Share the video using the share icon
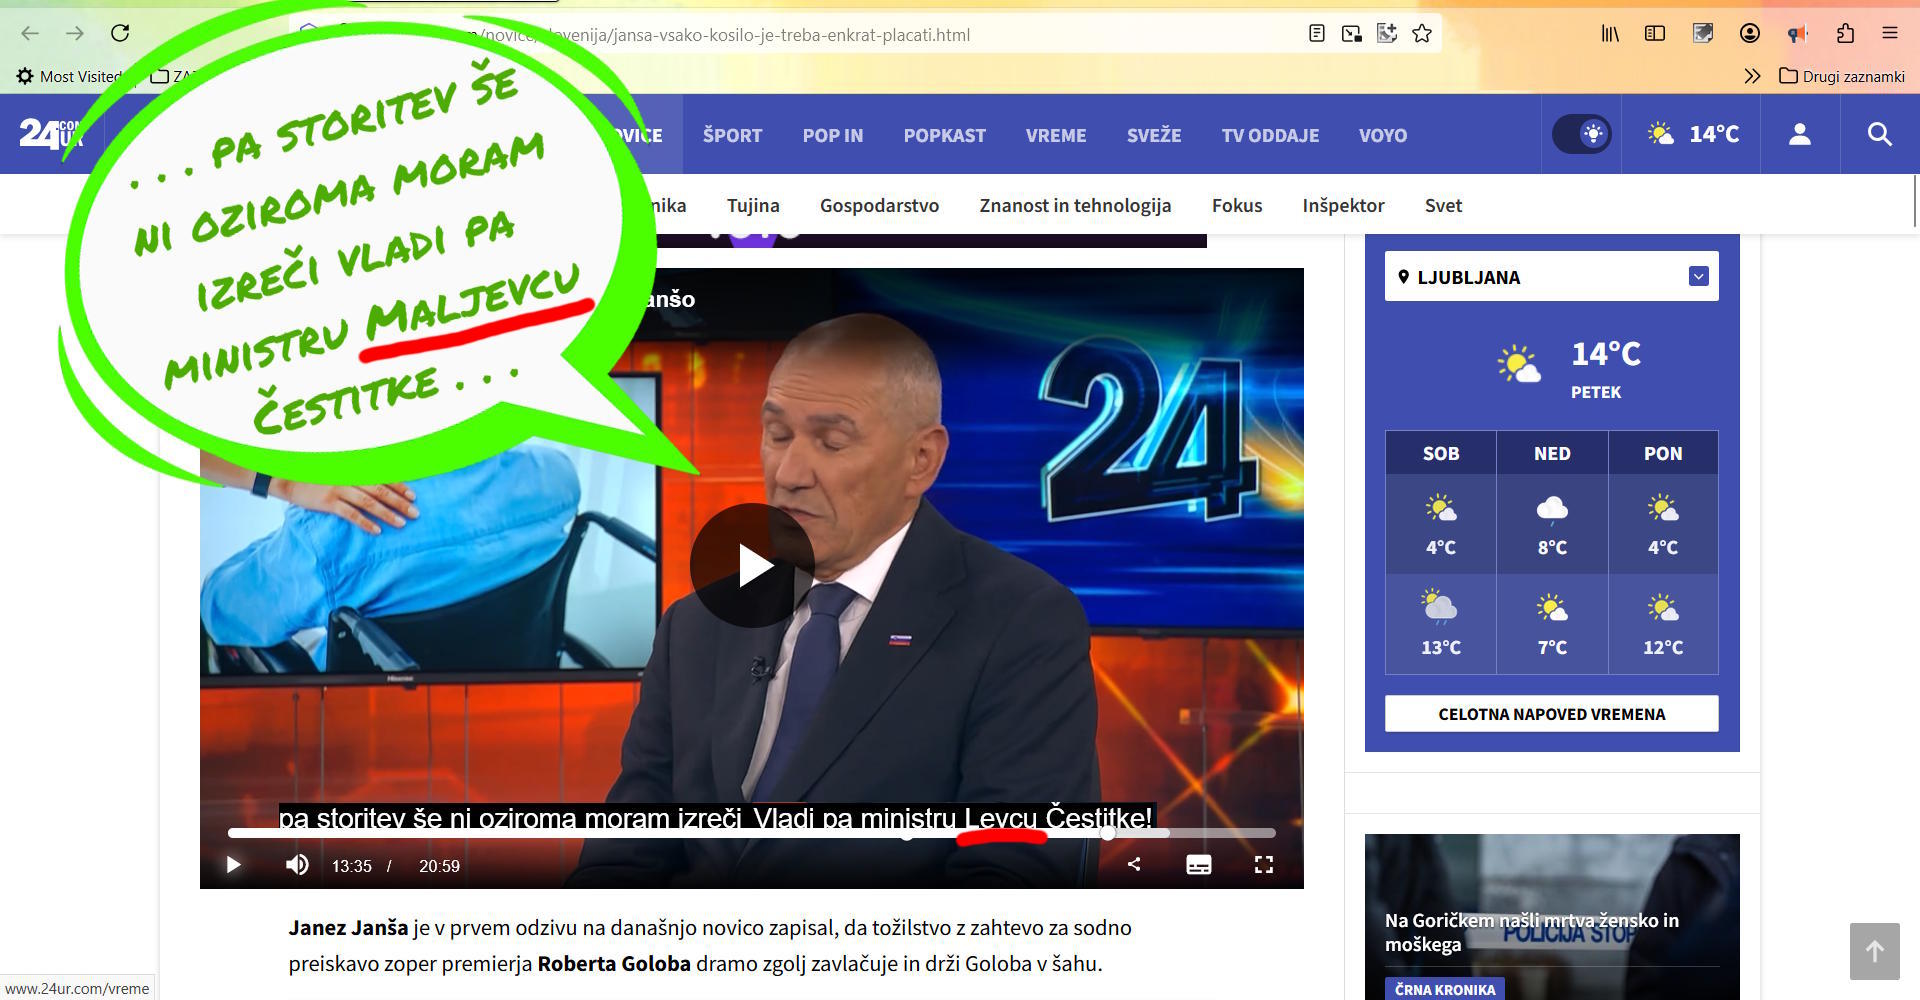This screenshot has height=1000, width=1920. click(x=1134, y=865)
